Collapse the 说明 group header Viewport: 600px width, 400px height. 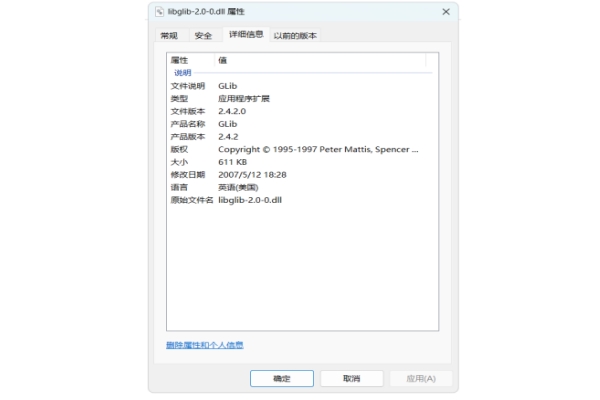click(x=183, y=73)
